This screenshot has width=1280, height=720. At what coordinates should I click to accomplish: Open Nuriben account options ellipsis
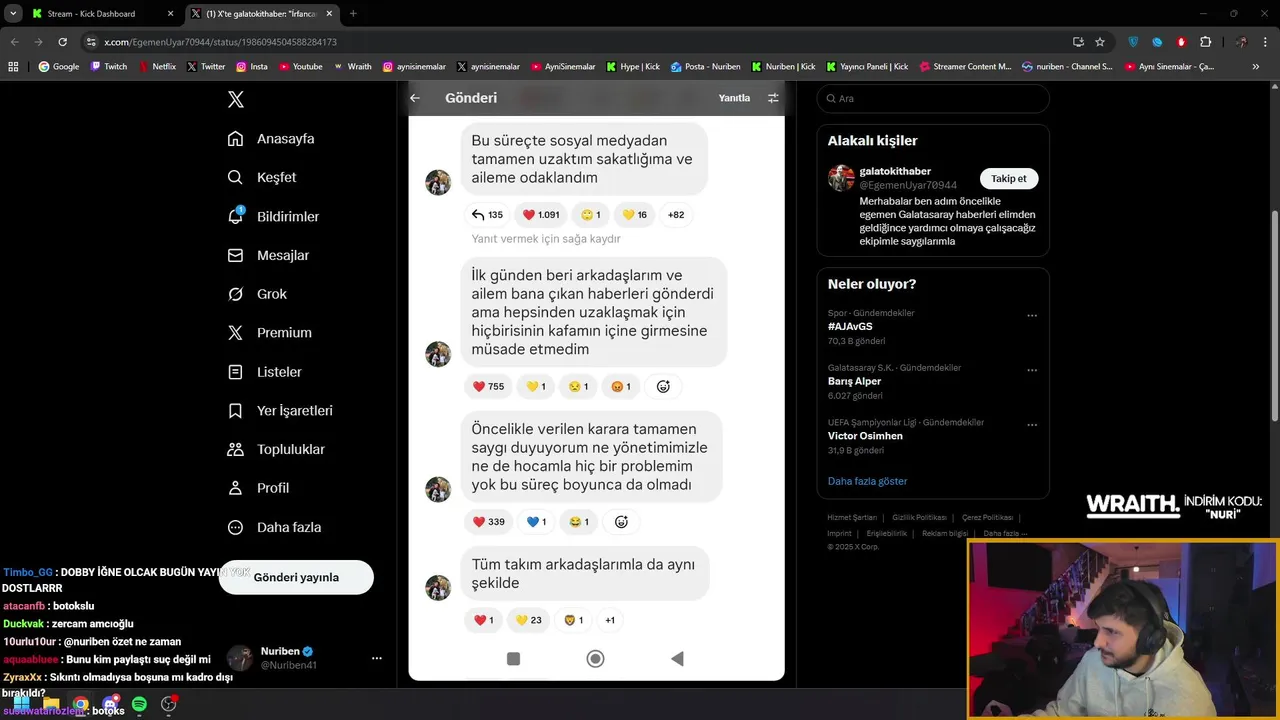[377, 658]
